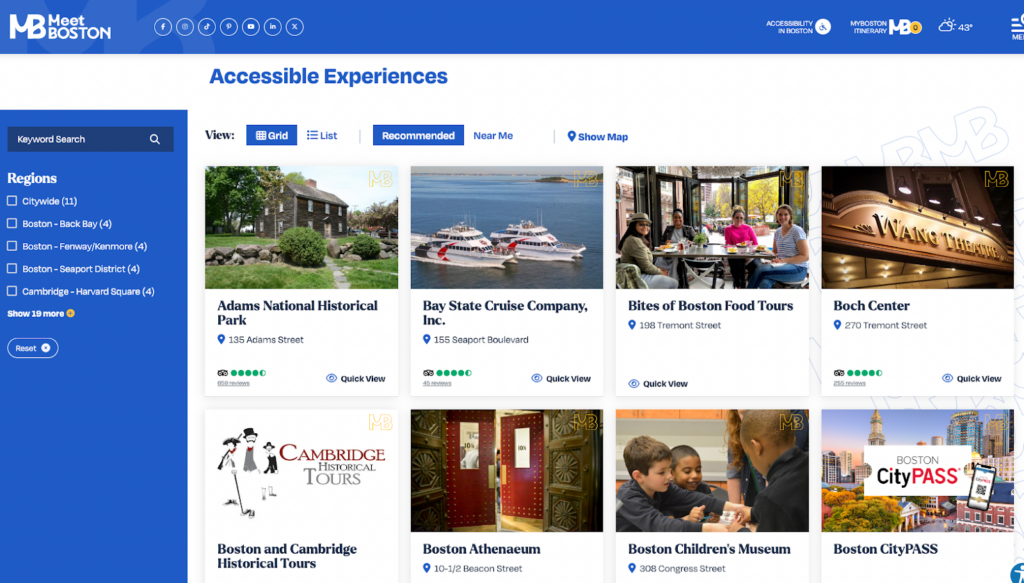Open the Facebook social icon
Image resolution: width=1024 pixels, height=583 pixels.
tap(163, 27)
